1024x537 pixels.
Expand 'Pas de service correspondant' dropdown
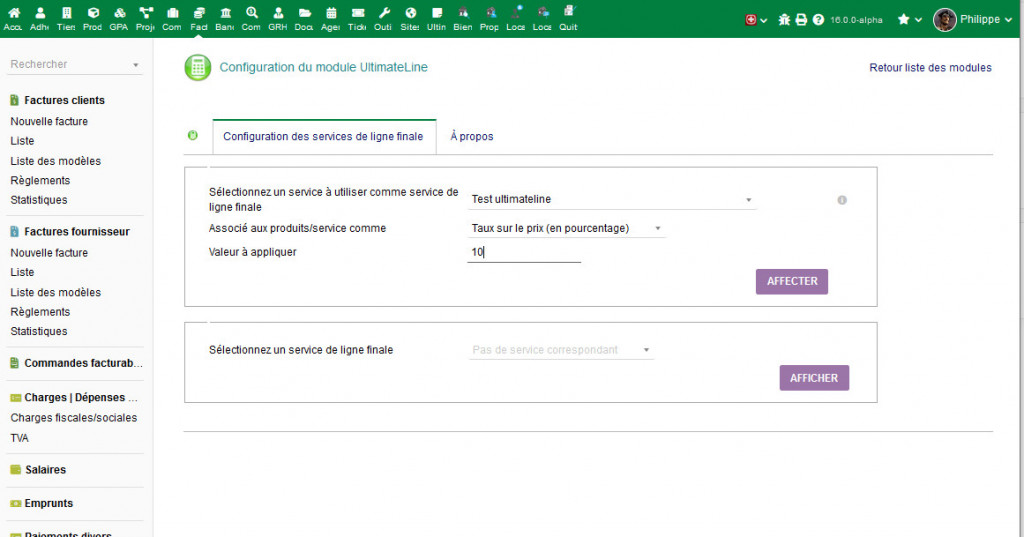point(561,350)
